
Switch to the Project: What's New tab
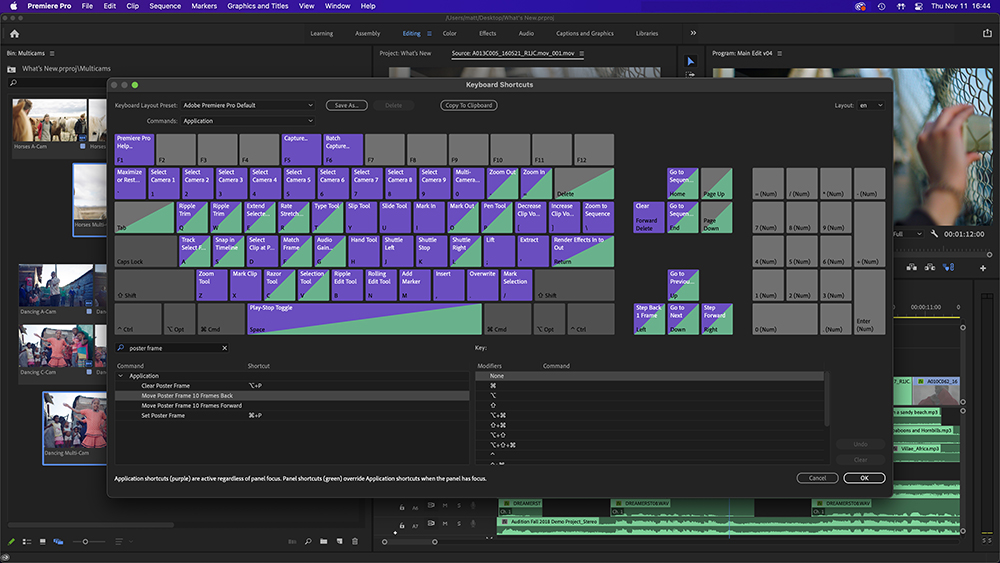405,53
